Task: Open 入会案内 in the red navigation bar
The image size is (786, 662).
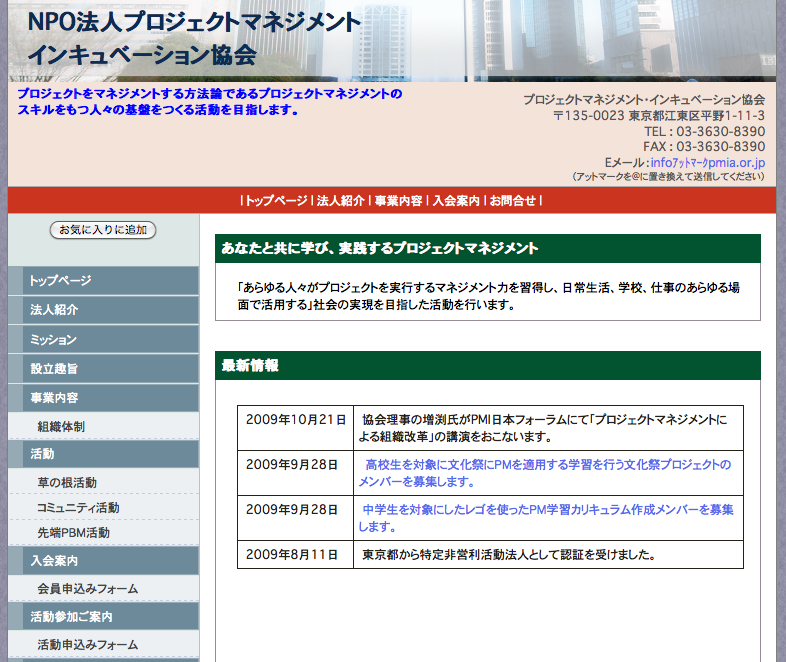Action: [456, 200]
